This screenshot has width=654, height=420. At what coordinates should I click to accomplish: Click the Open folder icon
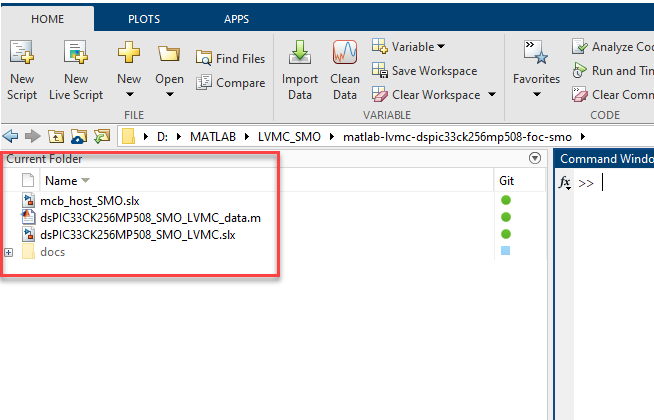169,53
